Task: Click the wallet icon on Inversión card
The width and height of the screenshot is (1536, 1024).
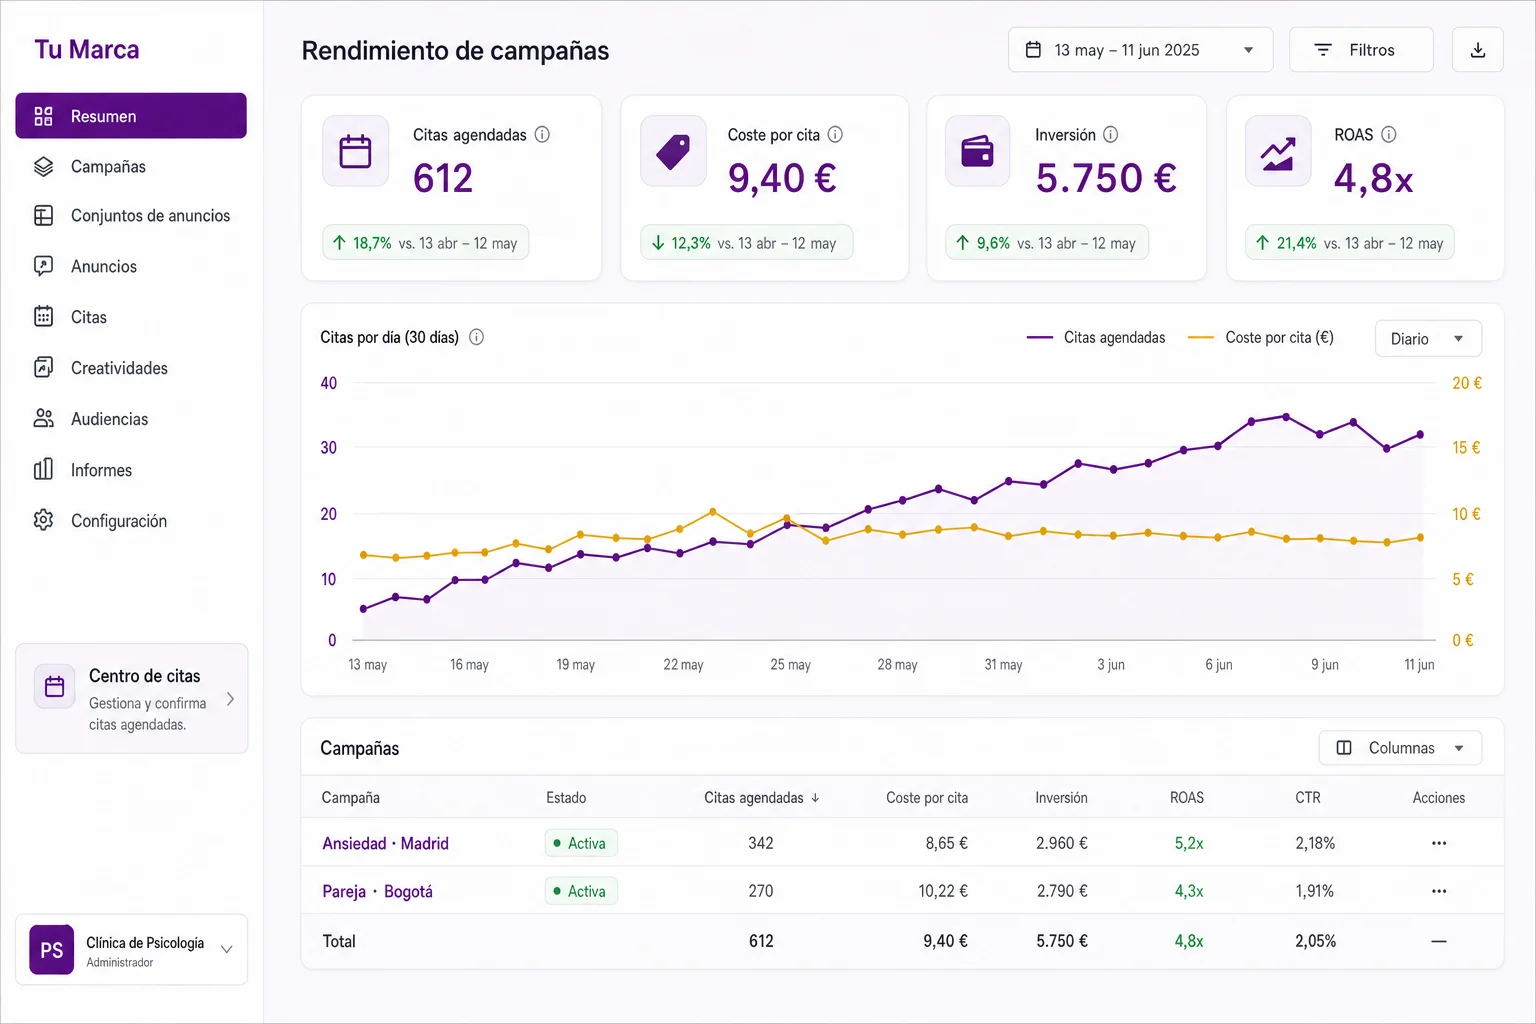Action: pyautogui.click(x=977, y=151)
